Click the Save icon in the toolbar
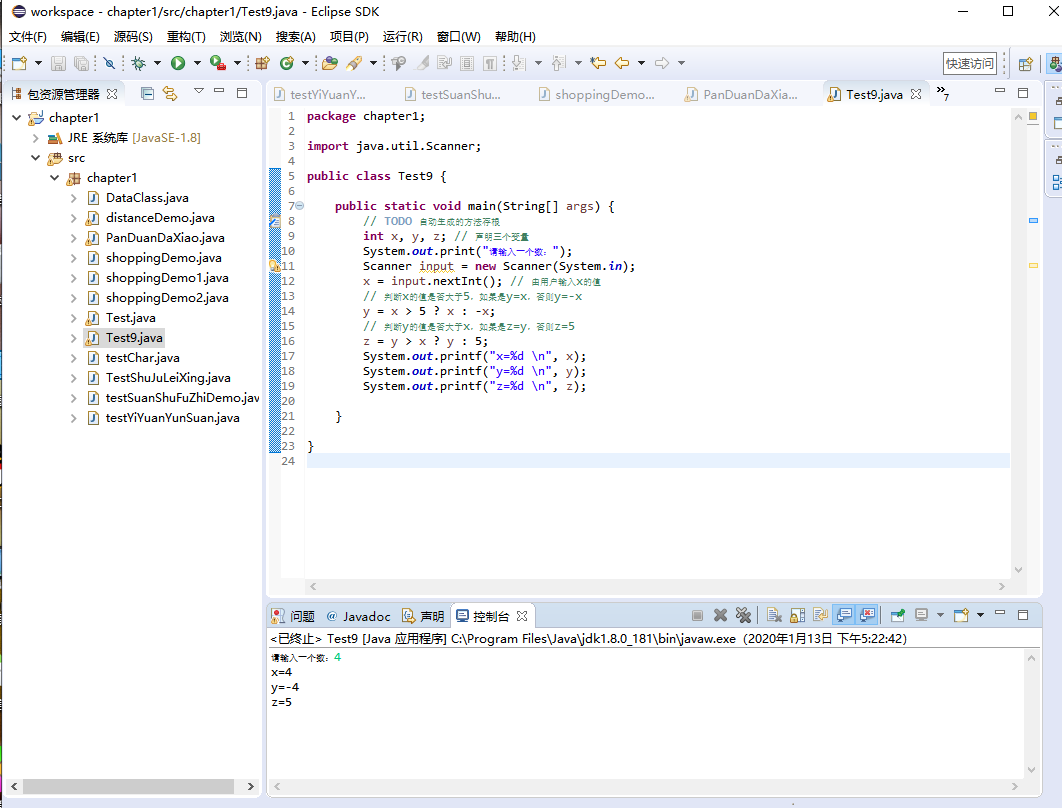1062x808 pixels. click(58, 63)
